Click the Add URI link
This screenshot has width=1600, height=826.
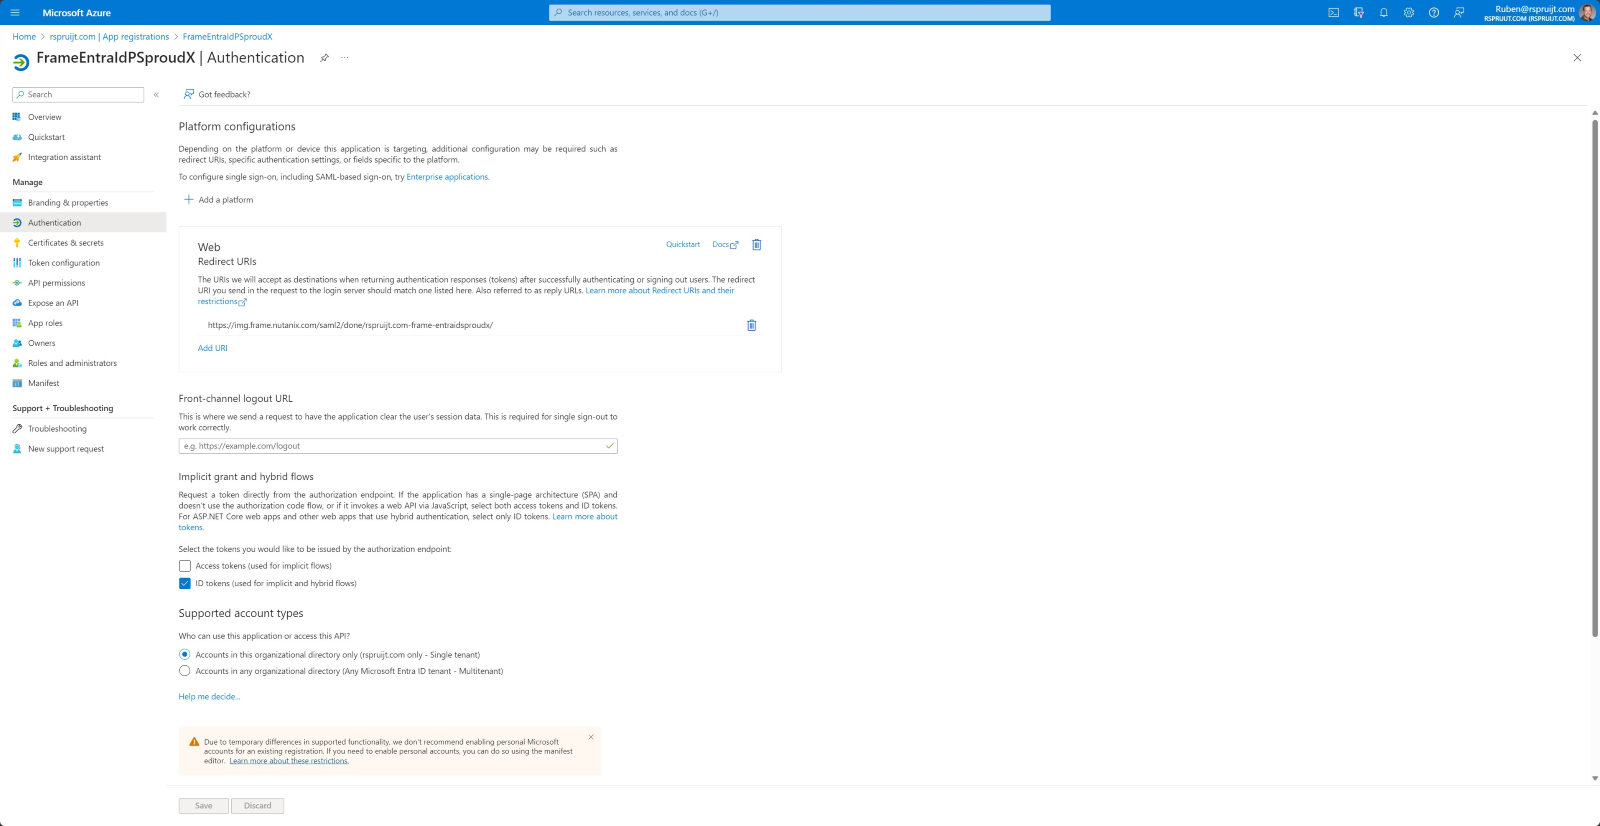[x=213, y=348]
